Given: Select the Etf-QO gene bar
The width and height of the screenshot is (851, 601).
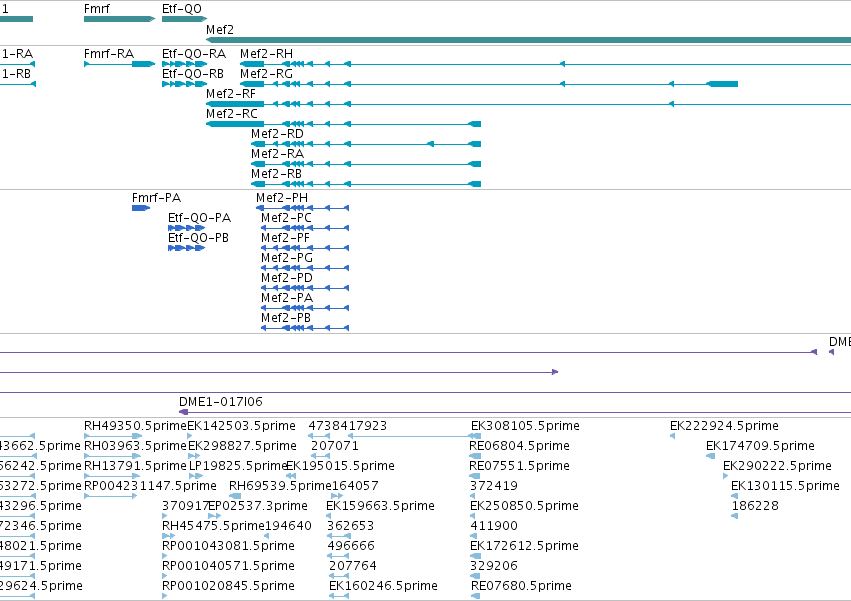Looking at the screenshot, I should coord(185,19).
